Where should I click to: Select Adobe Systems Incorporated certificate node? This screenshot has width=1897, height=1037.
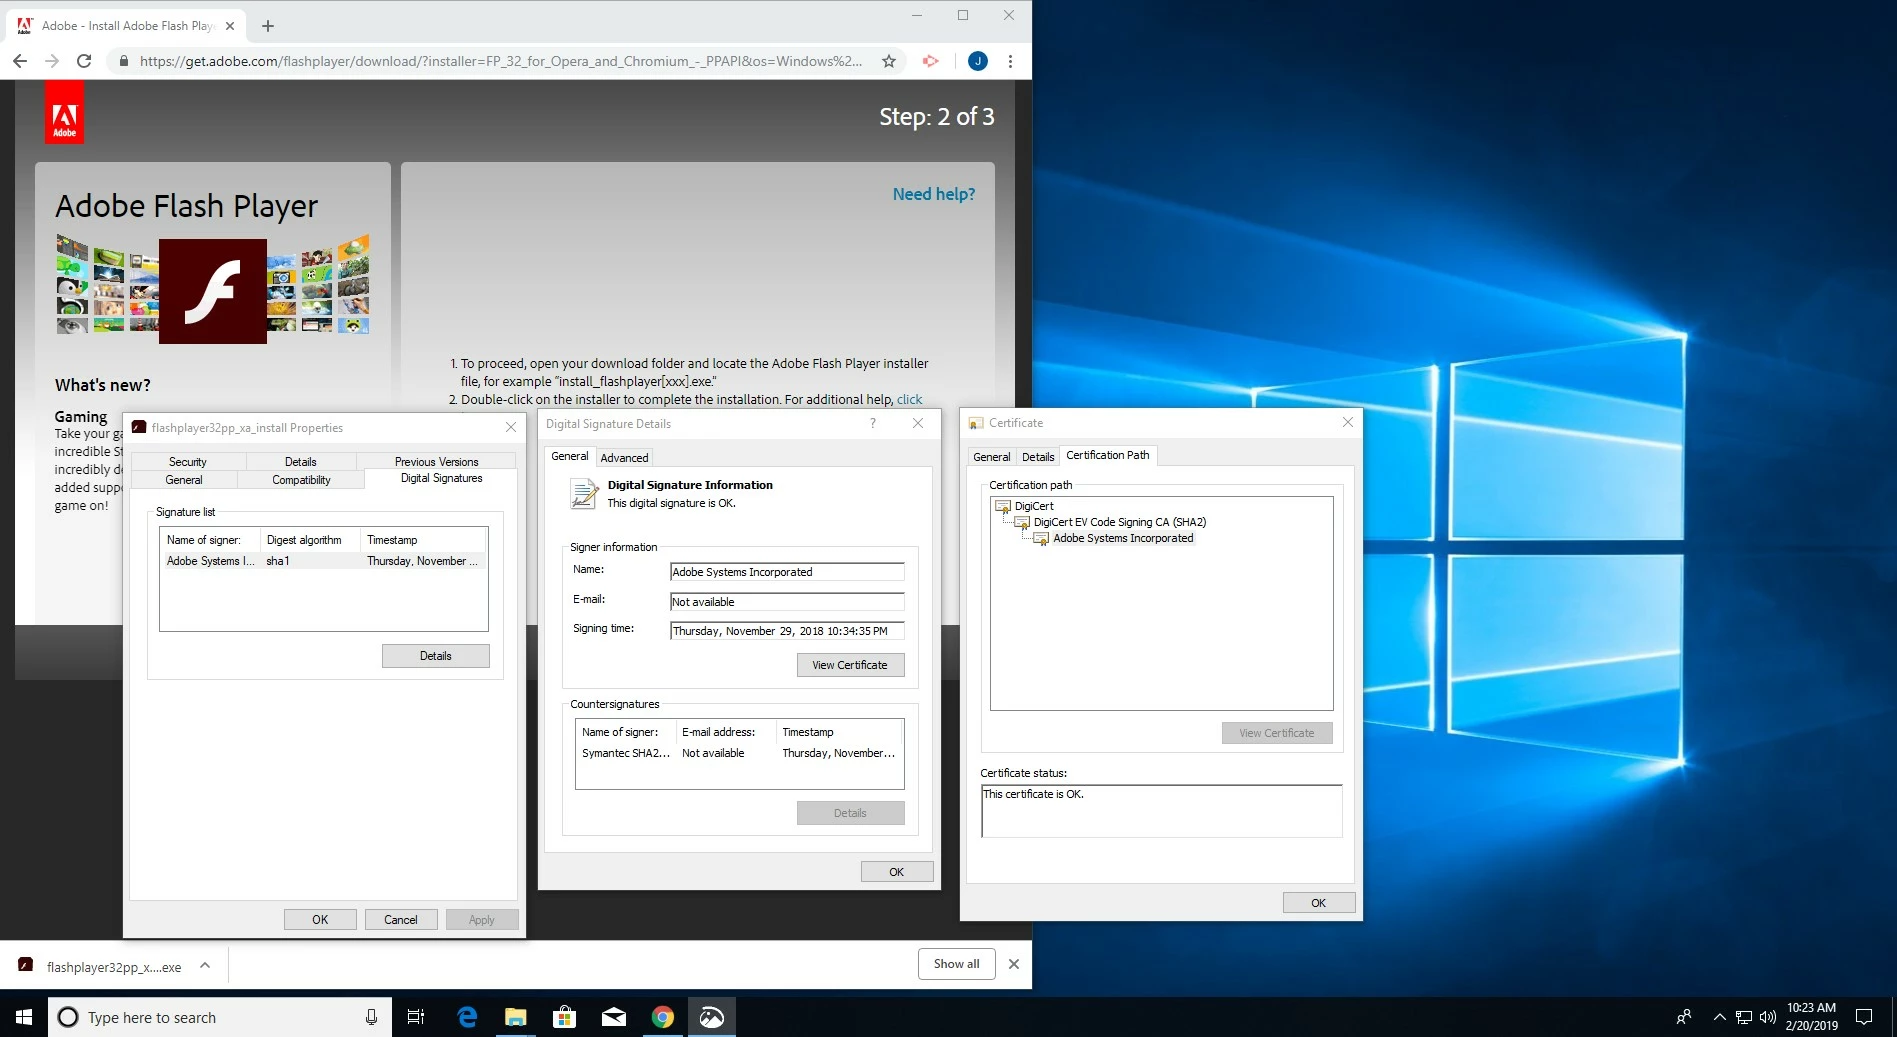tap(1123, 538)
